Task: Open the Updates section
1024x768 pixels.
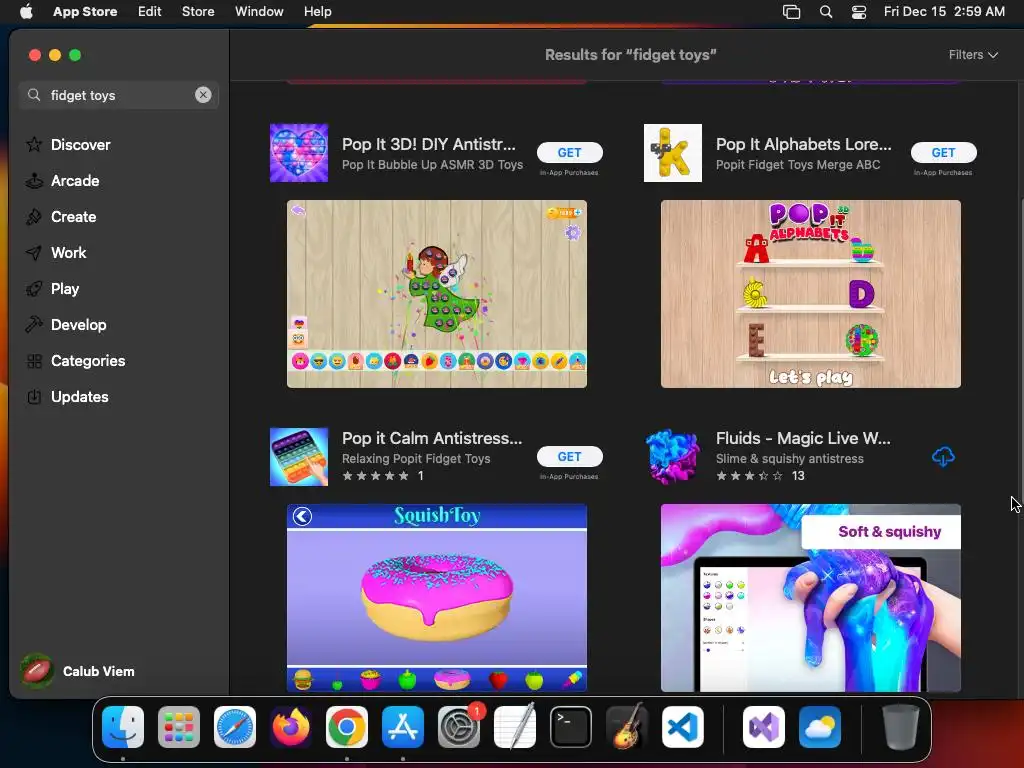Action: tap(67, 396)
